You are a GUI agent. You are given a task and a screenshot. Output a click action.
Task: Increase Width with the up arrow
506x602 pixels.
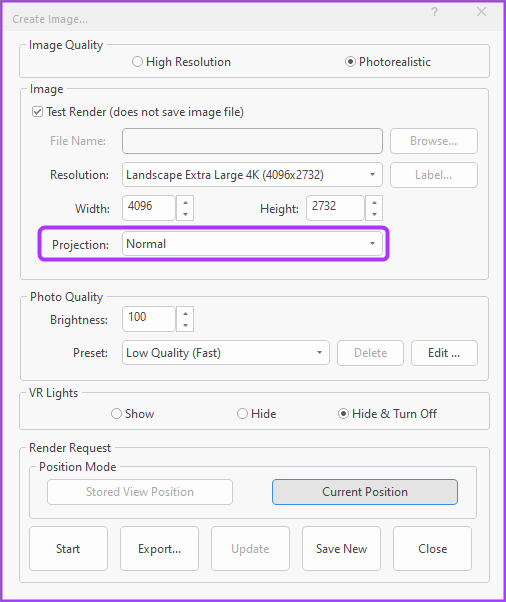(x=185, y=202)
